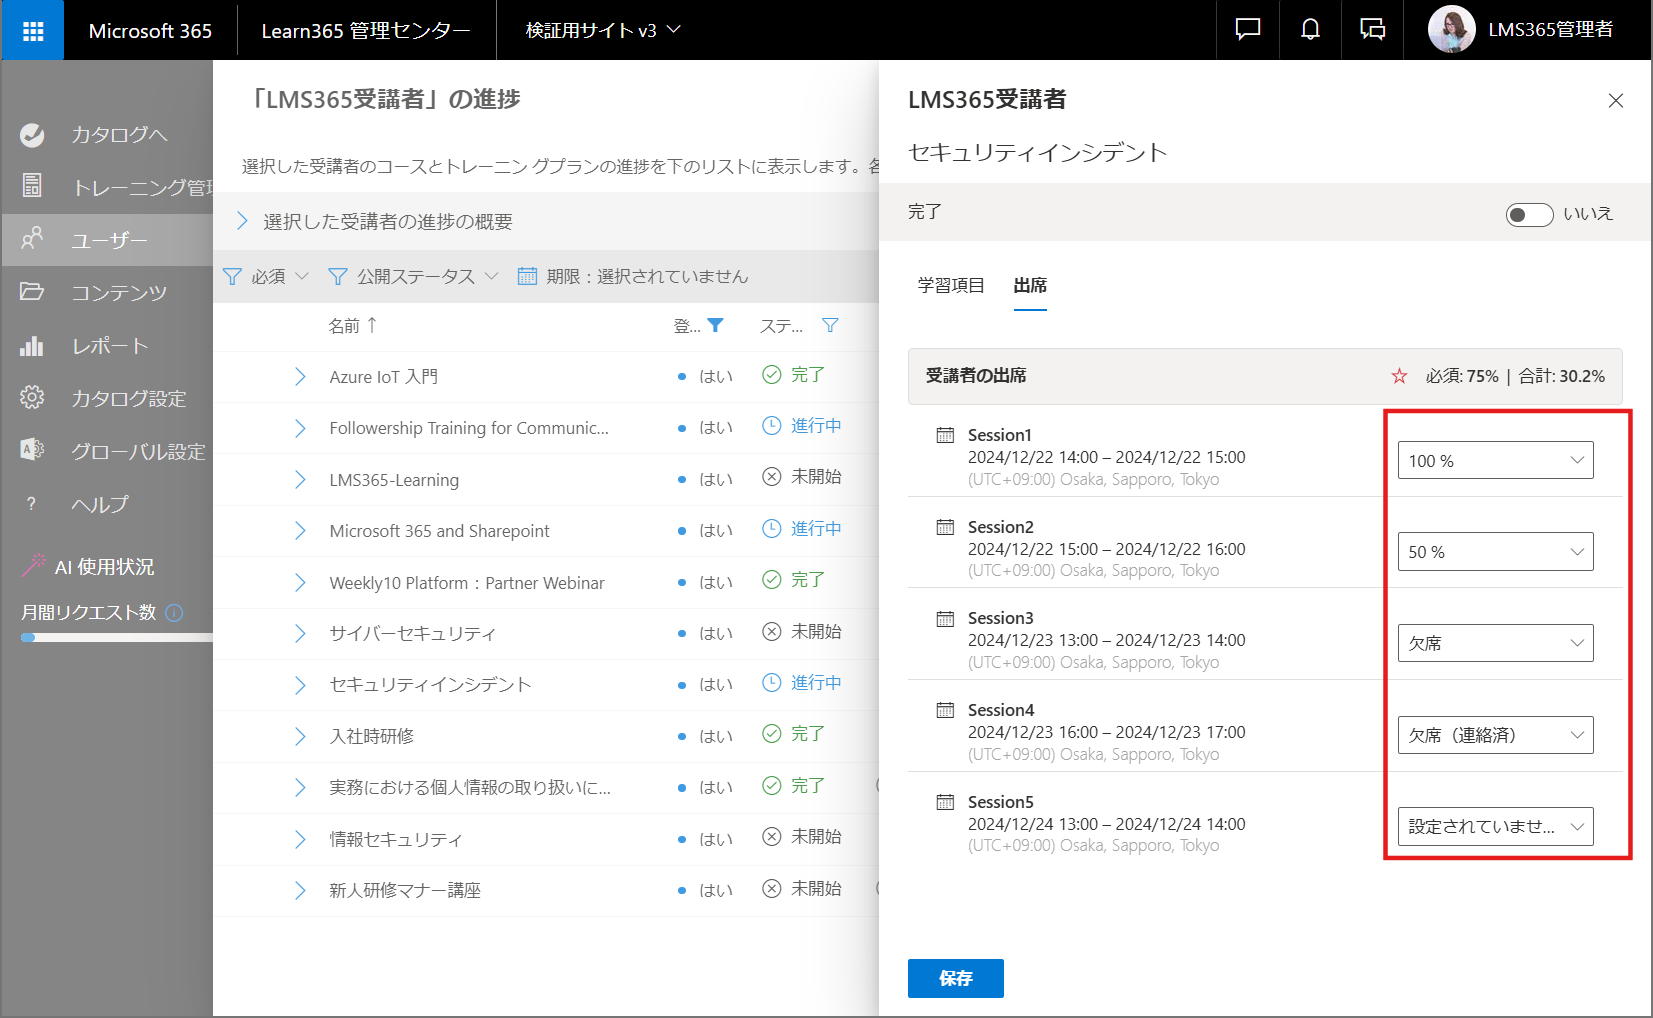This screenshot has height=1018, width=1653.
Task: Click the 月間リクエスト数 usage progress bar
Action: (117, 637)
